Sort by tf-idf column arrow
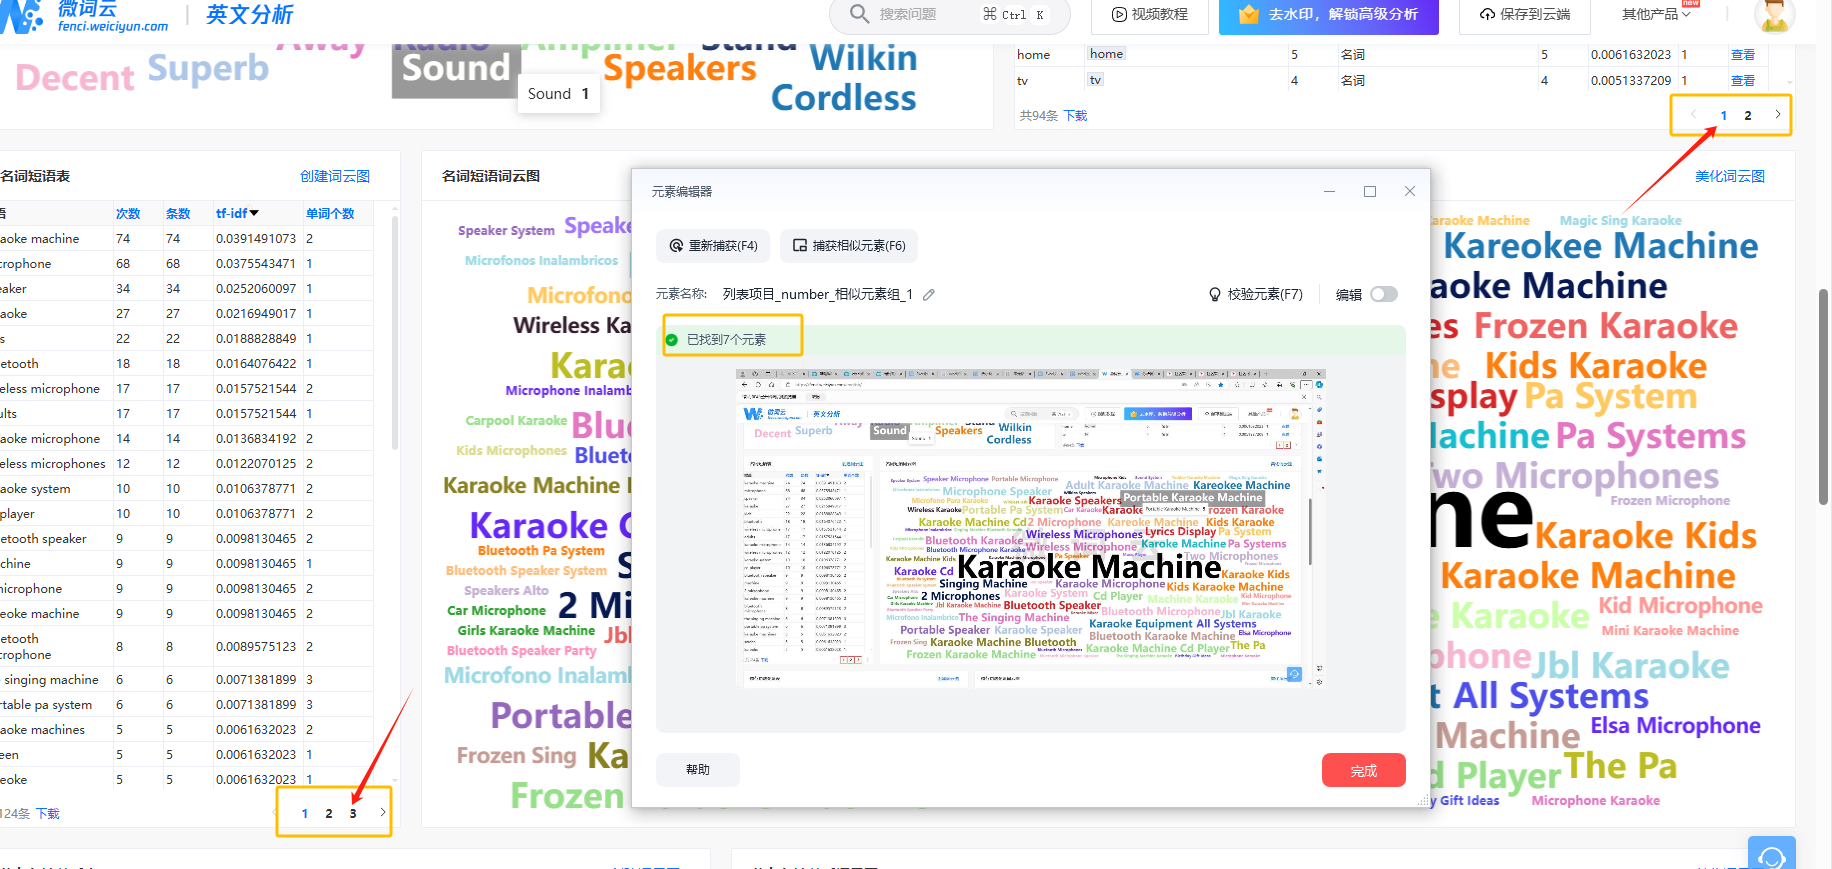 point(254,213)
